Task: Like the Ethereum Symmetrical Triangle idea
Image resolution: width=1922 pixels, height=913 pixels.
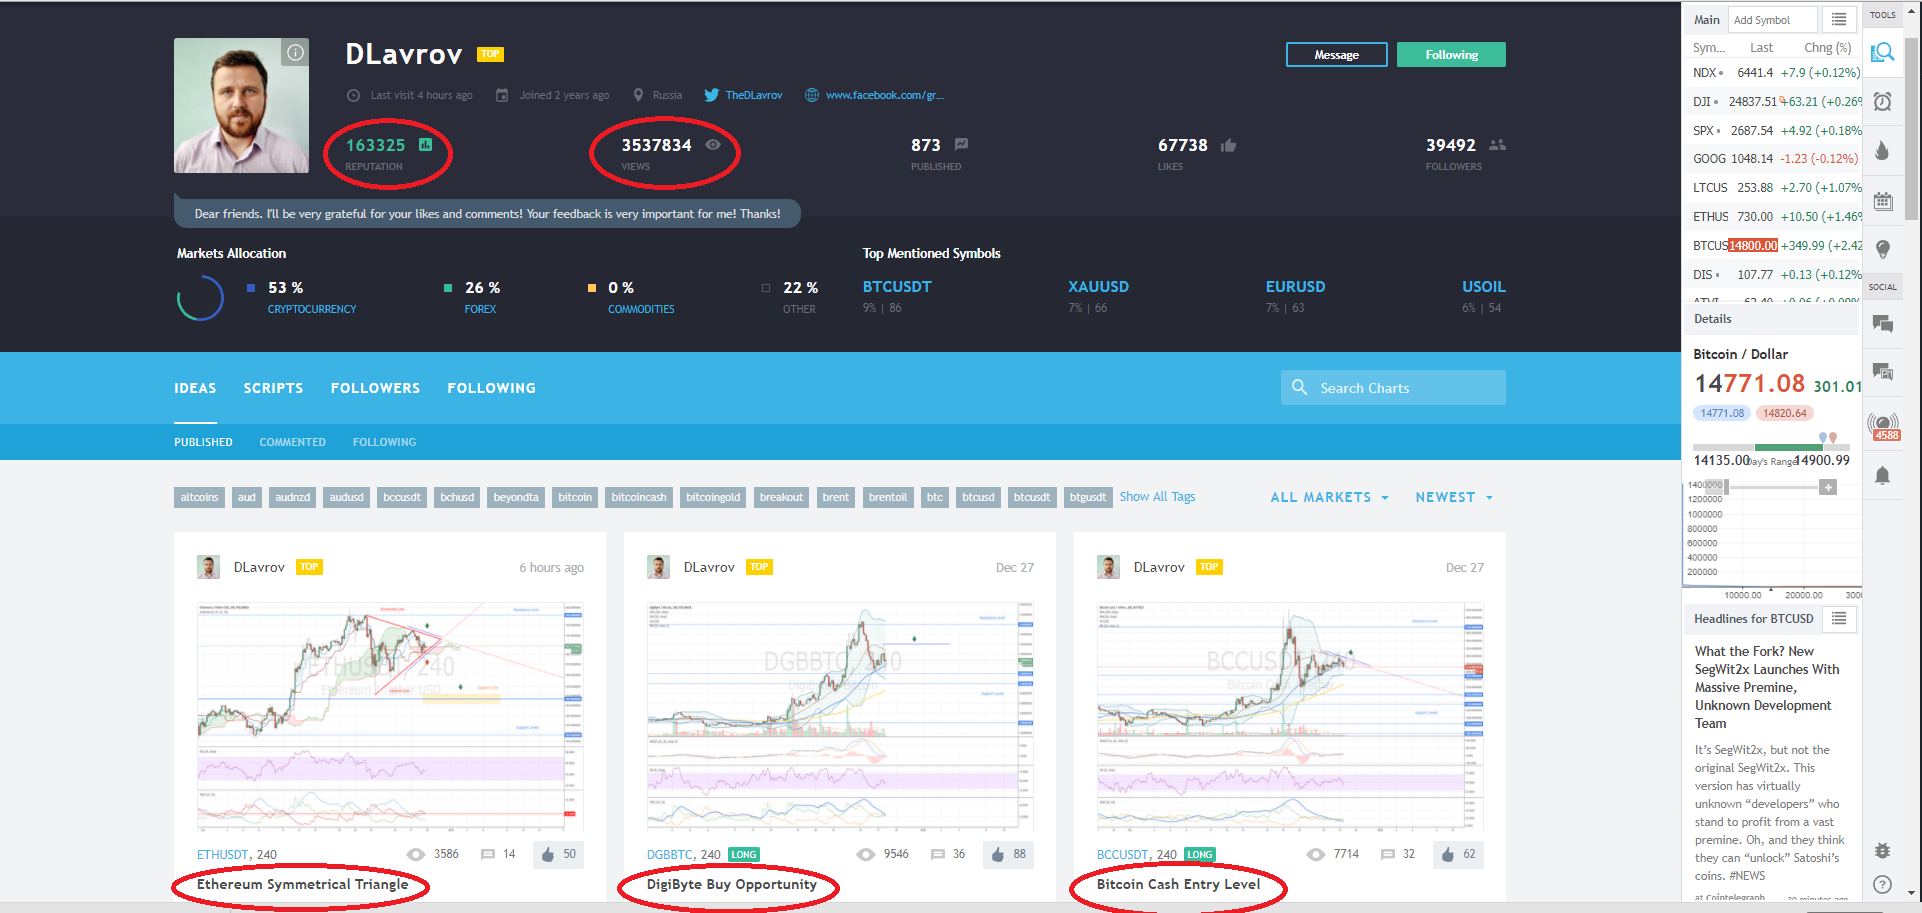Action: click(x=558, y=854)
